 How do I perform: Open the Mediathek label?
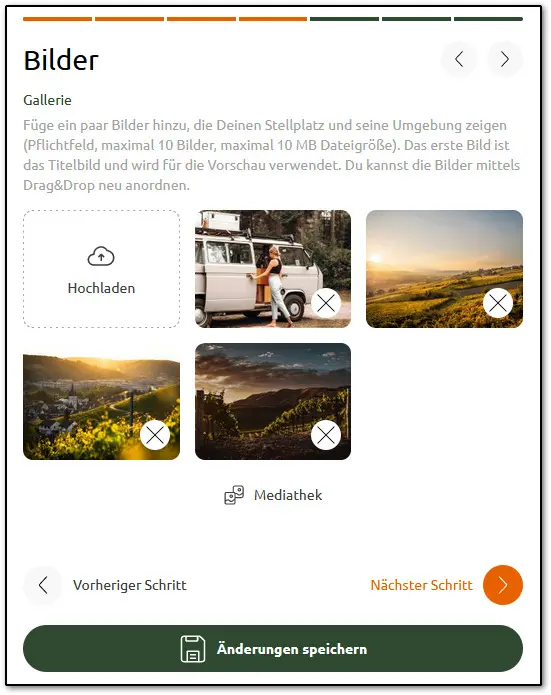[288, 495]
